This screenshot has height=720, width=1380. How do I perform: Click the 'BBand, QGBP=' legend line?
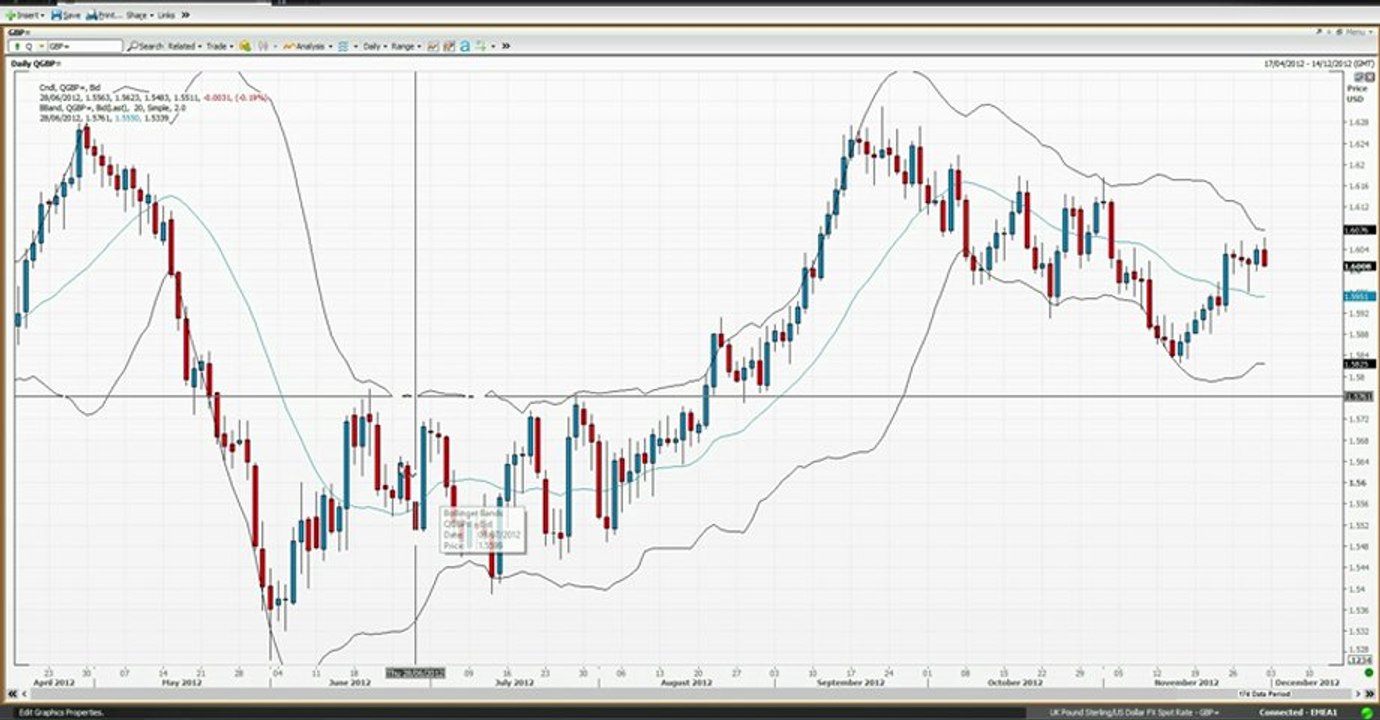(112, 108)
